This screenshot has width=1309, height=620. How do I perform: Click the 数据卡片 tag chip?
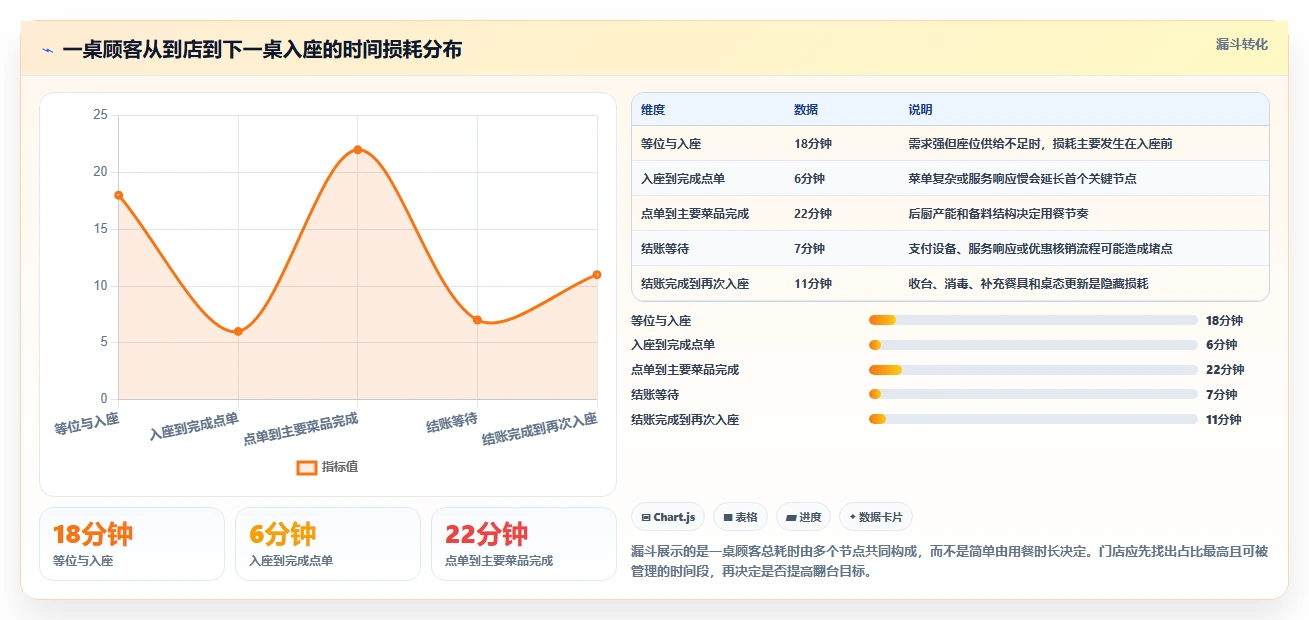pyautogui.click(x=876, y=517)
